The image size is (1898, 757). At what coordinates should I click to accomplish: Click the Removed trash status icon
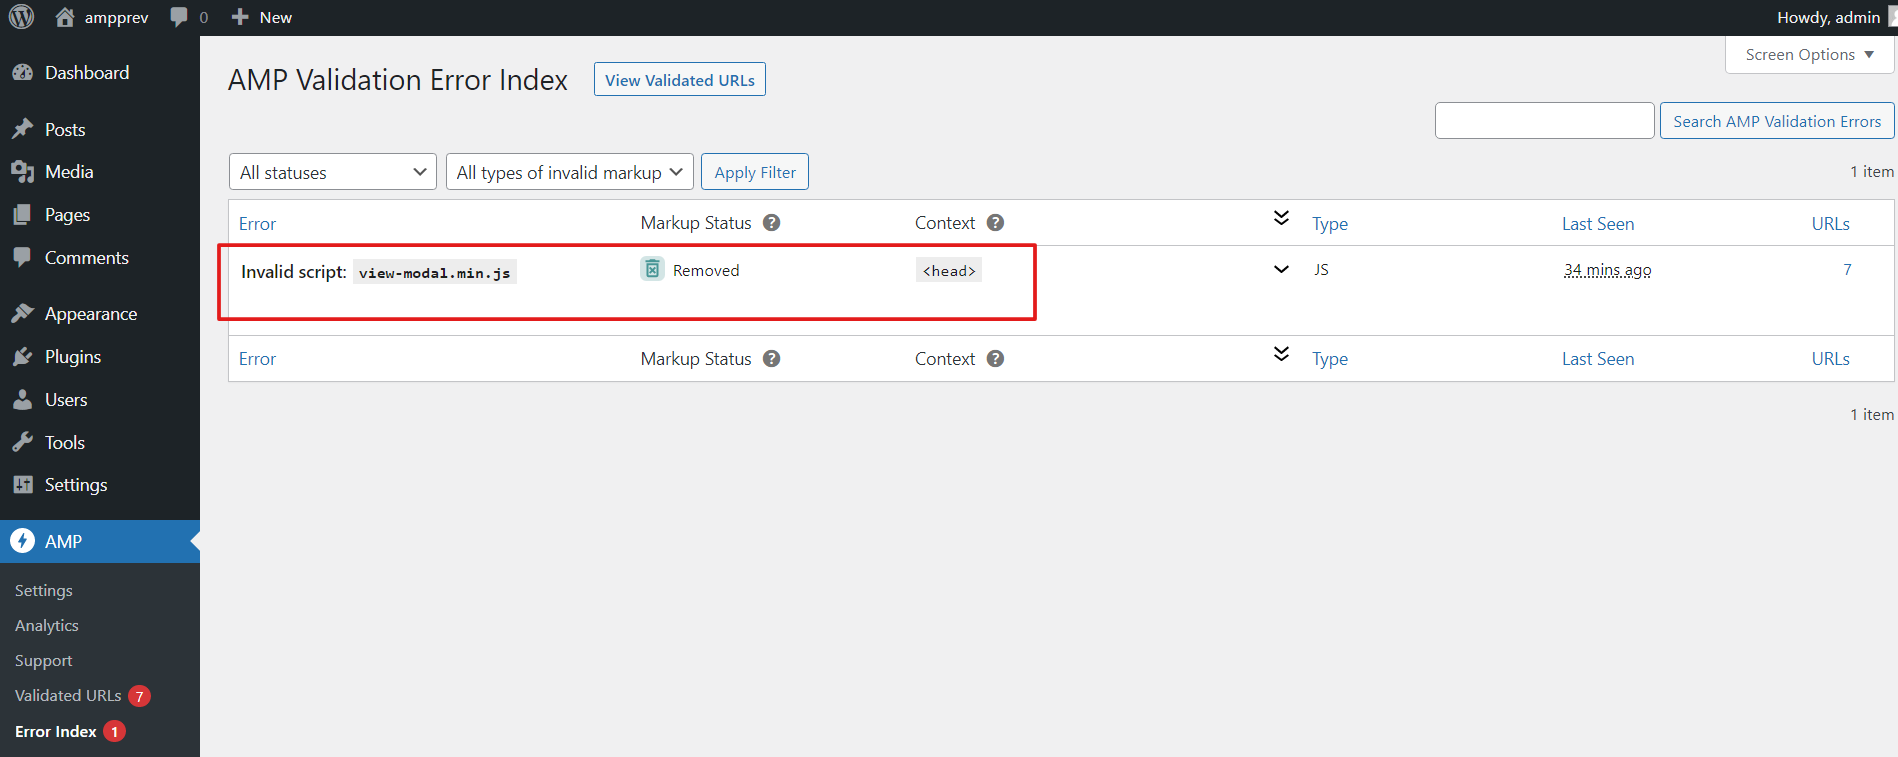pyautogui.click(x=652, y=269)
